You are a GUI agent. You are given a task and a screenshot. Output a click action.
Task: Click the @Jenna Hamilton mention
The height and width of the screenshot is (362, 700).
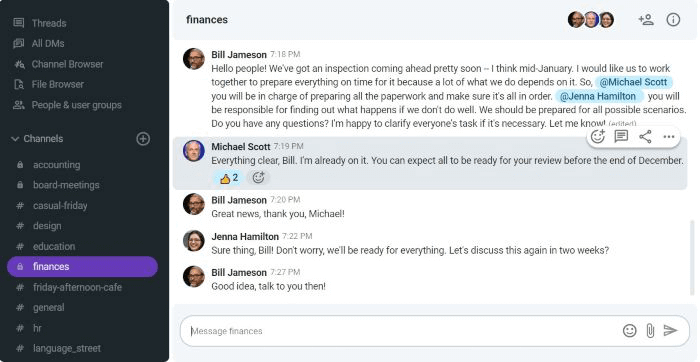(x=598, y=96)
